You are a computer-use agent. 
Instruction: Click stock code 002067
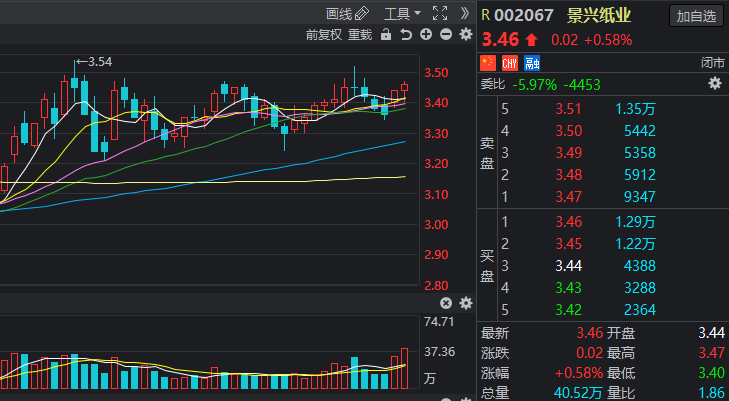(x=524, y=15)
